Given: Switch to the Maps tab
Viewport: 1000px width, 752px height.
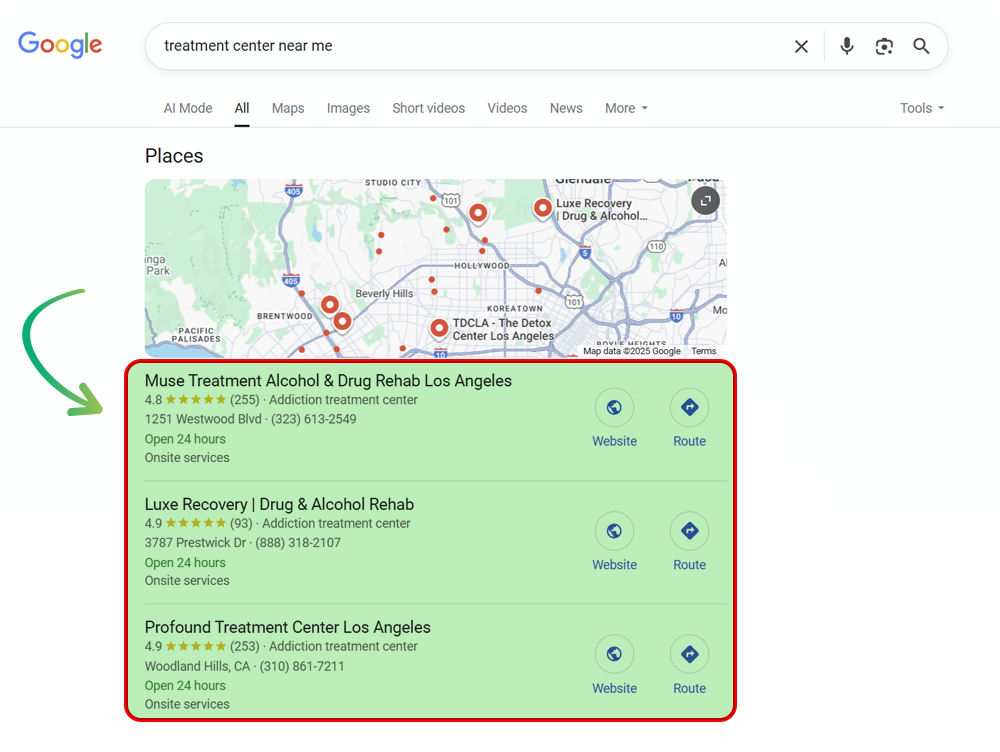Looking at the screenshot, I should click(x=288, y=108).
